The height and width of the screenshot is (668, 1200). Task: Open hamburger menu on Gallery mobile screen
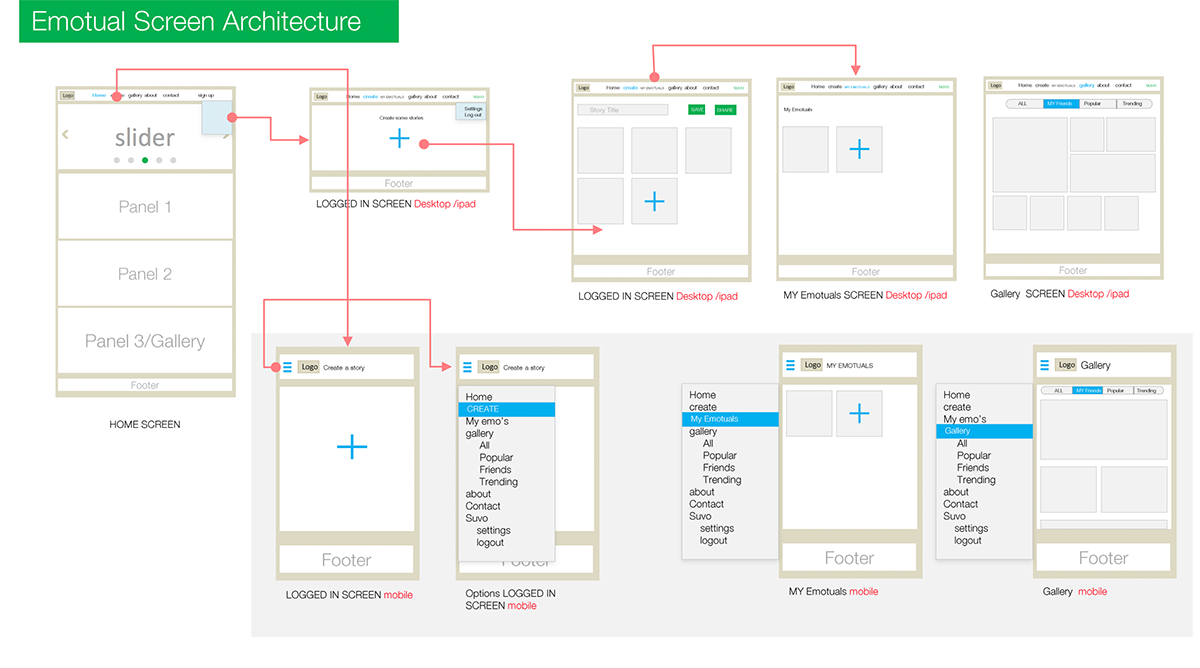pyautogui.click(x=1045, y=365)
